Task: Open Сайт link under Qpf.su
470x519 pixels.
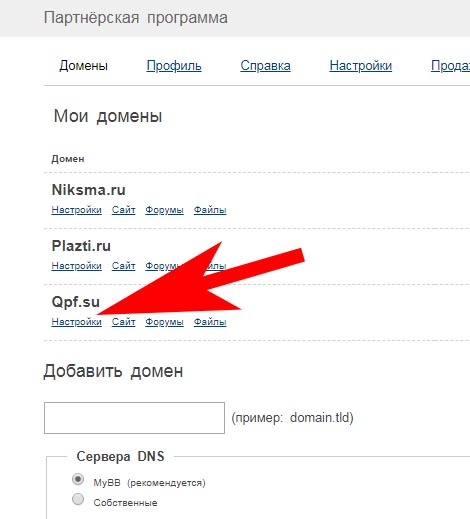Action: [123, 322]
